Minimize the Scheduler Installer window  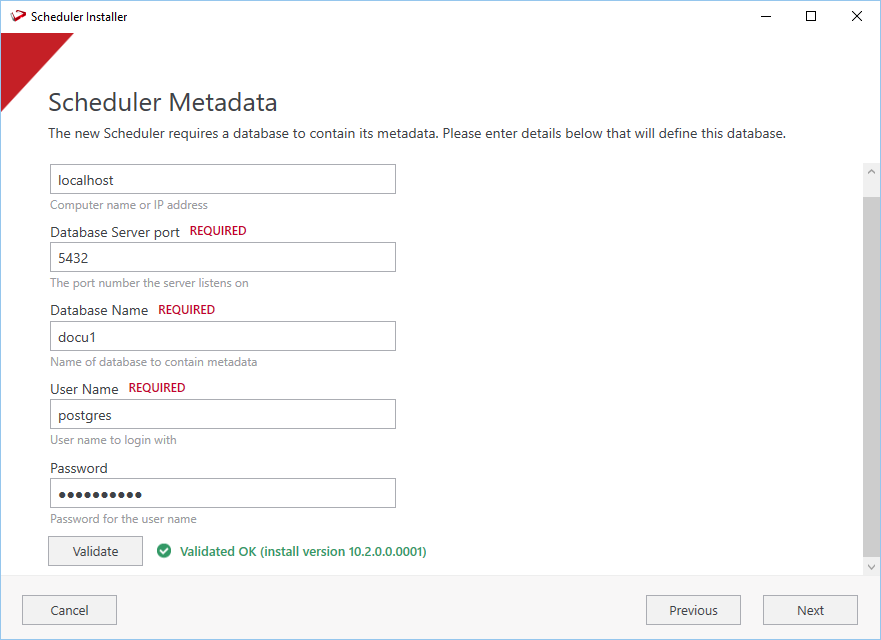coord(765,16)
